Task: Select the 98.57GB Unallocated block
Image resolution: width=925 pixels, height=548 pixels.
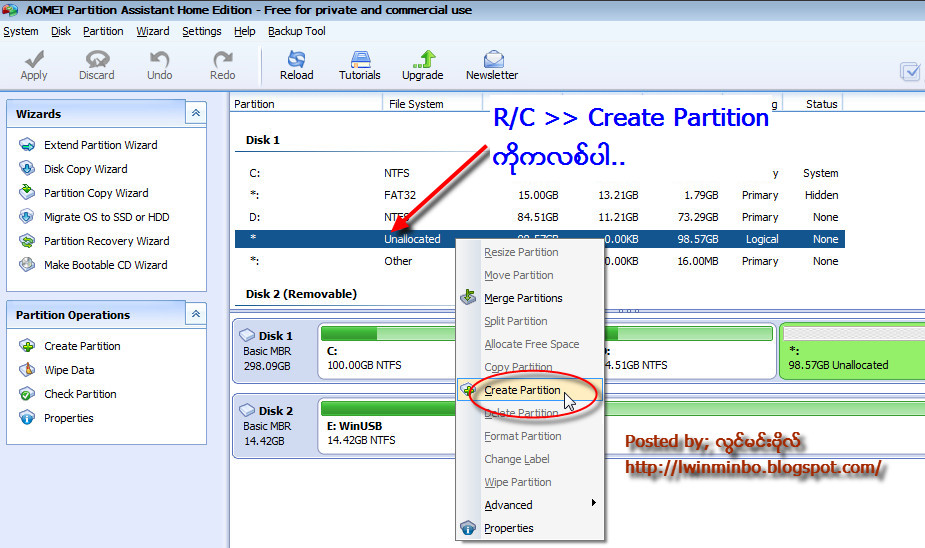Action: [852, 351]
